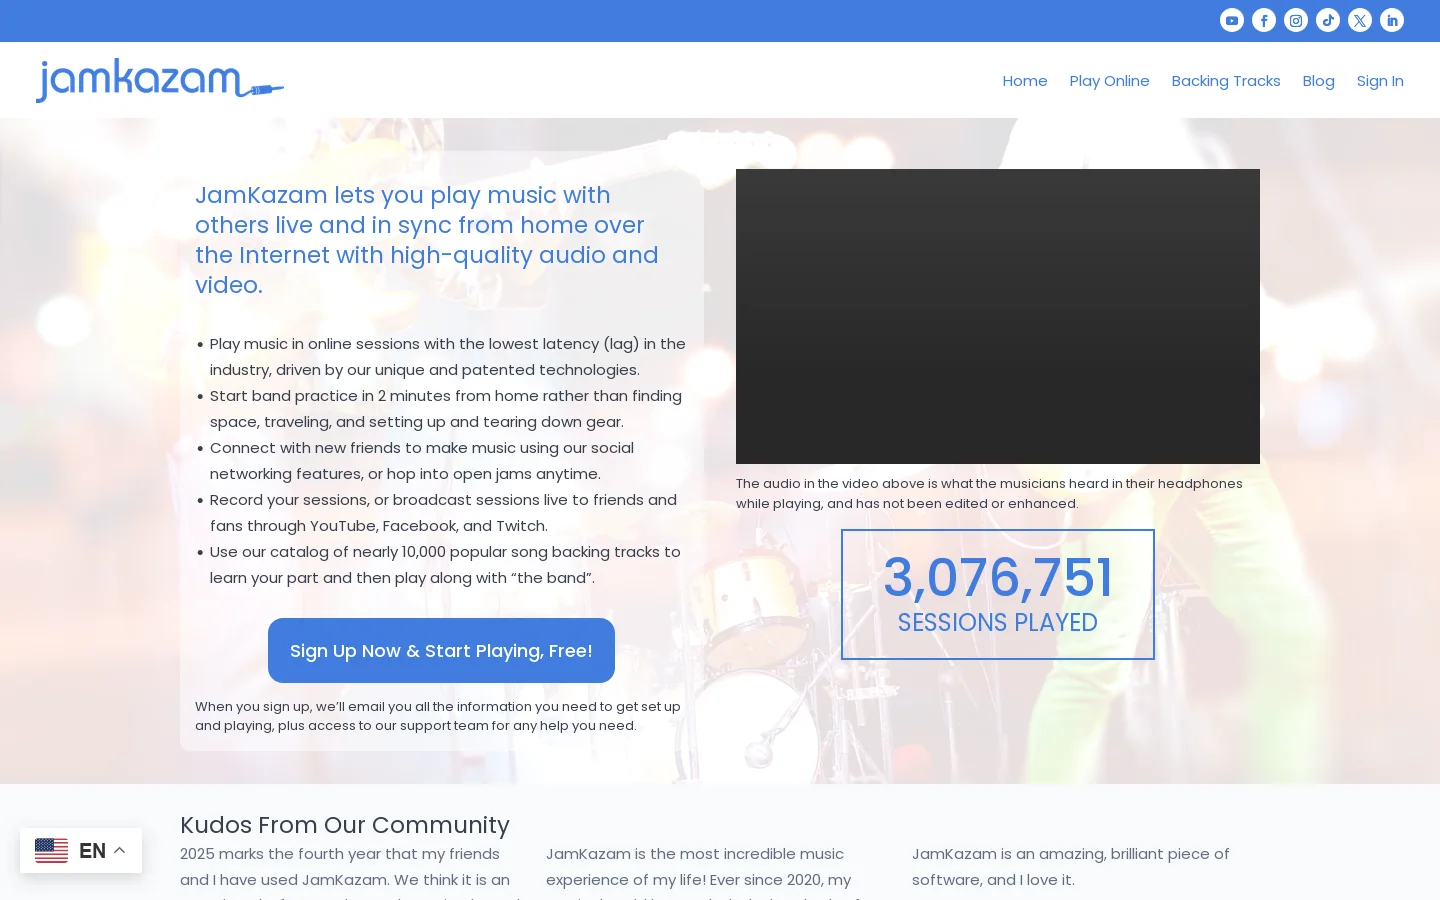Navigate to the Blog menu item
This screenshot has width=1440, height=900.
pyautogui.click(x=1318, y=81)
